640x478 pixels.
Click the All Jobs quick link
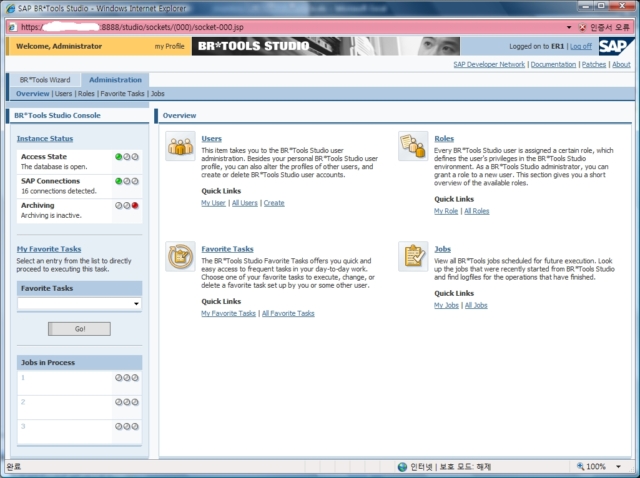[476, 305]
